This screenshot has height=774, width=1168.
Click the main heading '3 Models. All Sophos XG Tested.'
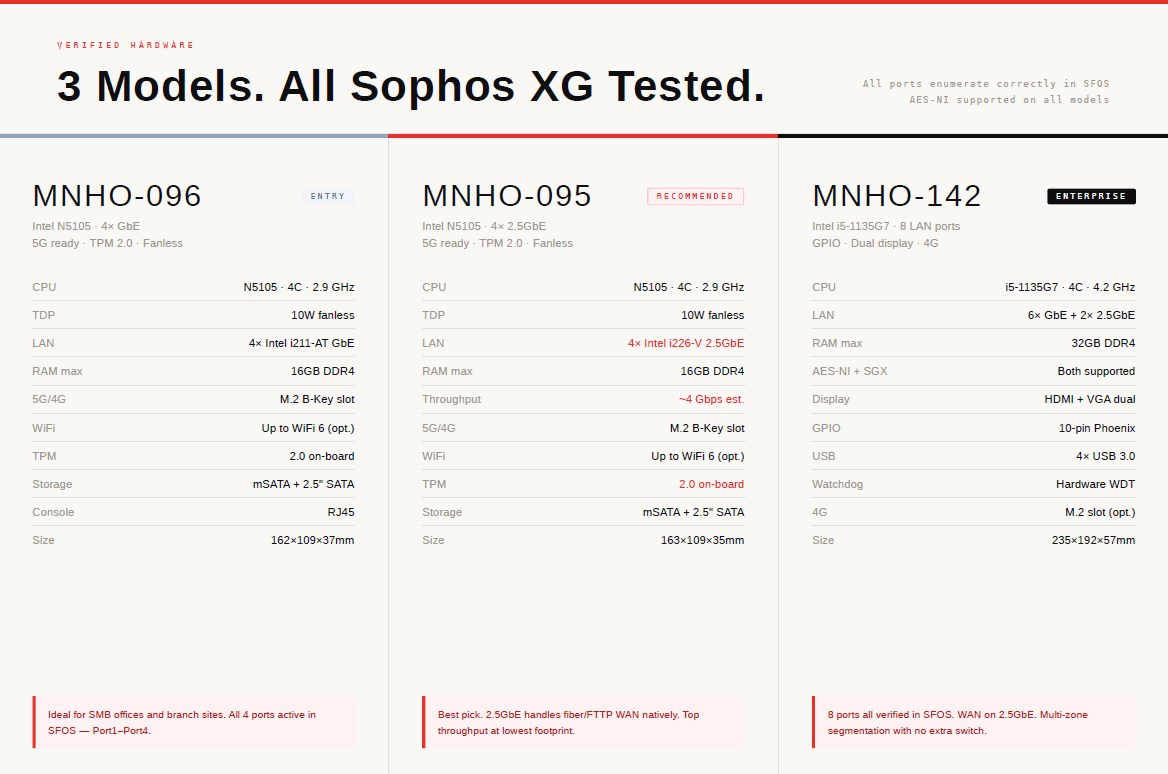coord(411,87)
